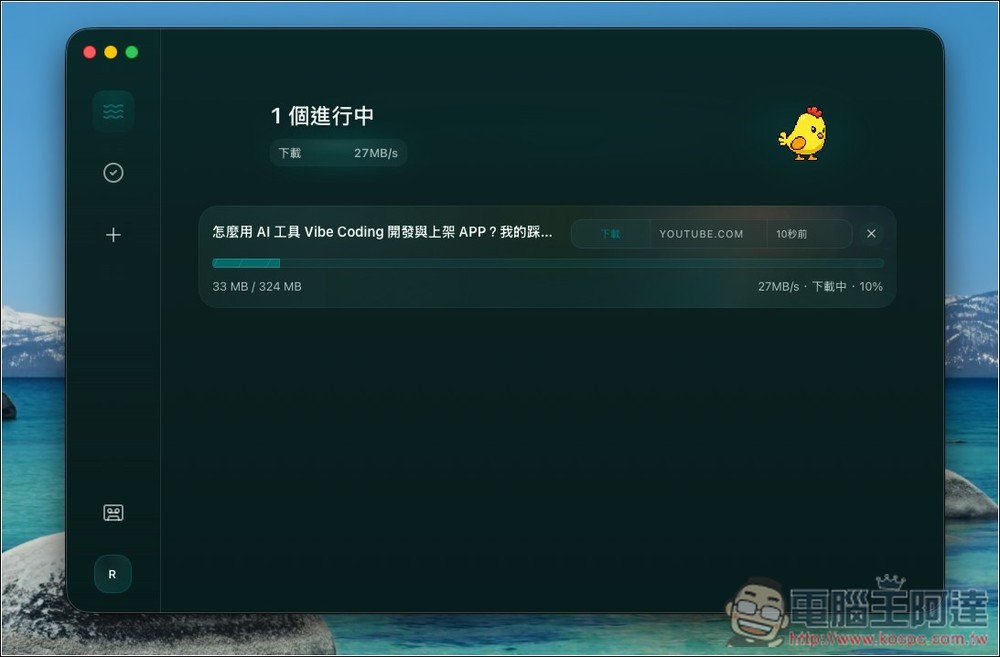Screen dimensions: 1000x657
Task: Open the completed downloads checkmark icon
Action: point(114,173)
